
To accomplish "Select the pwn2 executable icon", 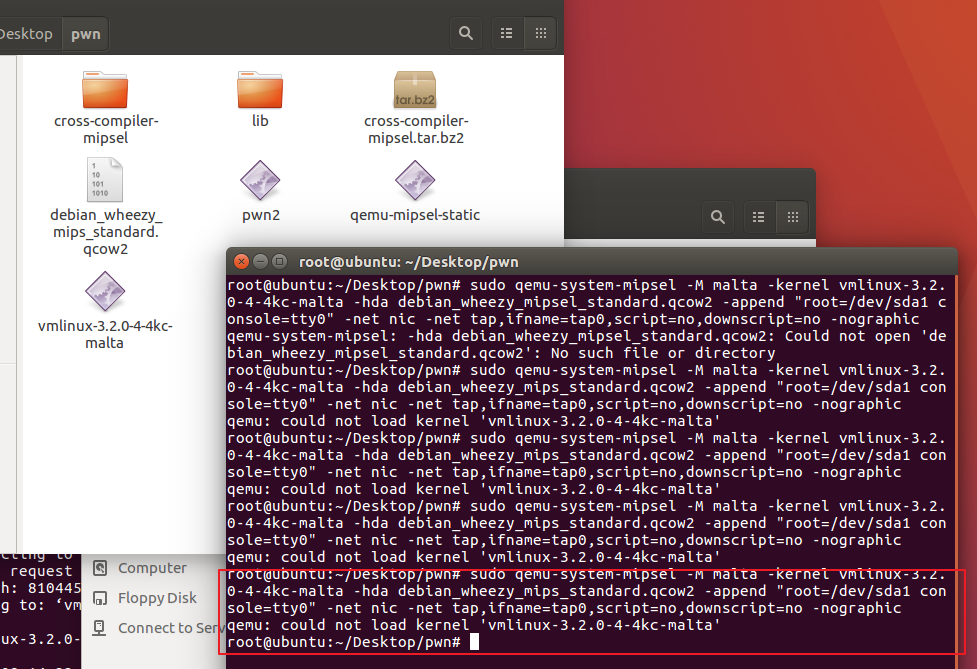I will (x=260, y=181).
